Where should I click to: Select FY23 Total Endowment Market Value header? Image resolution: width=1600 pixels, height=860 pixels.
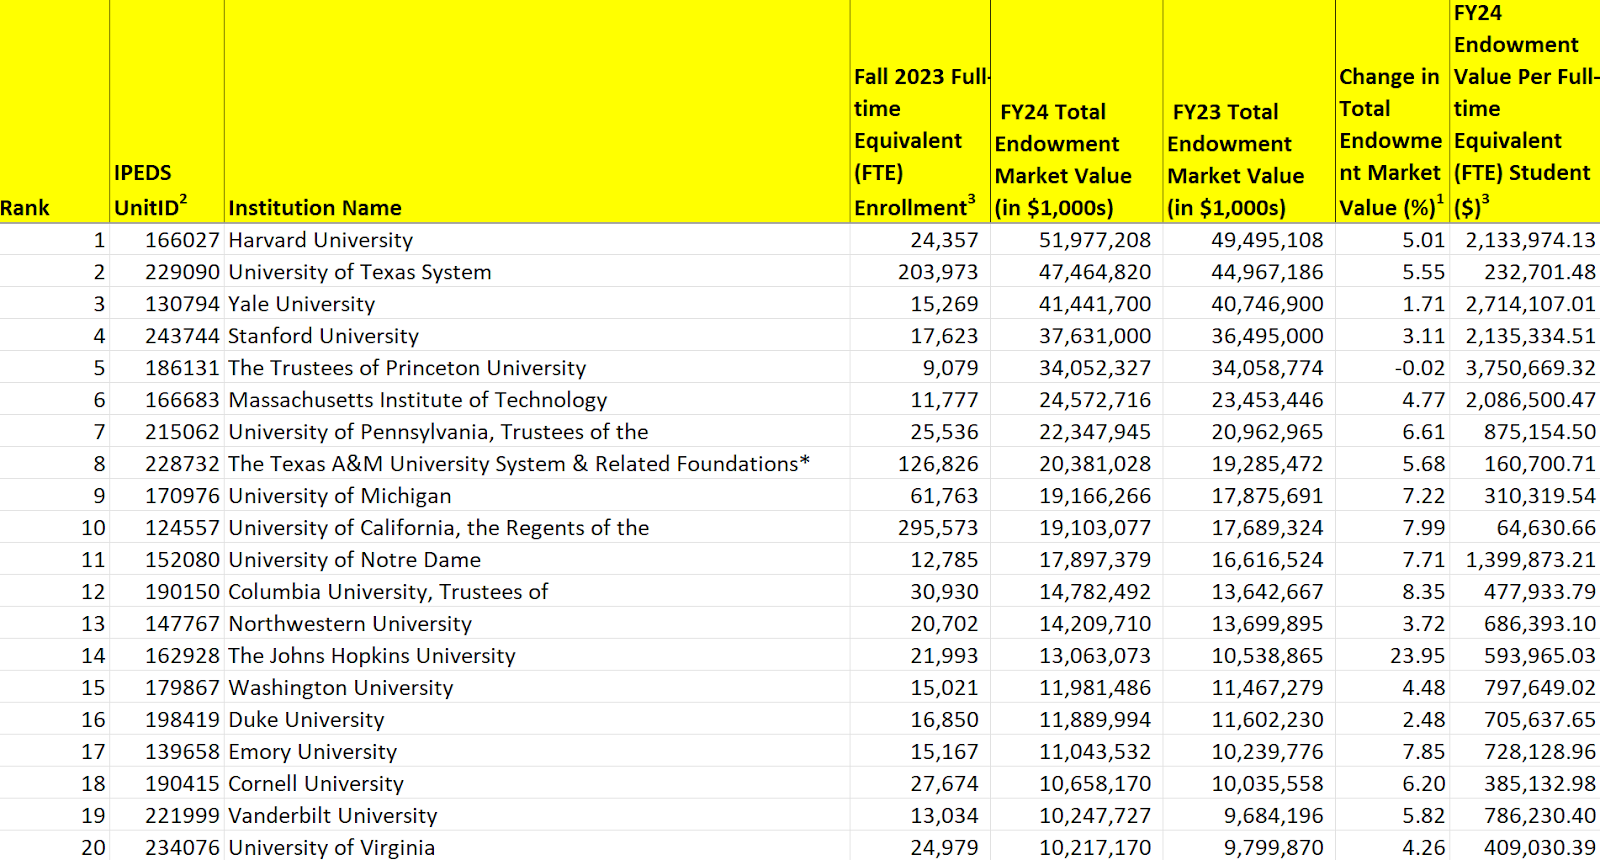tap(1249, 111)
